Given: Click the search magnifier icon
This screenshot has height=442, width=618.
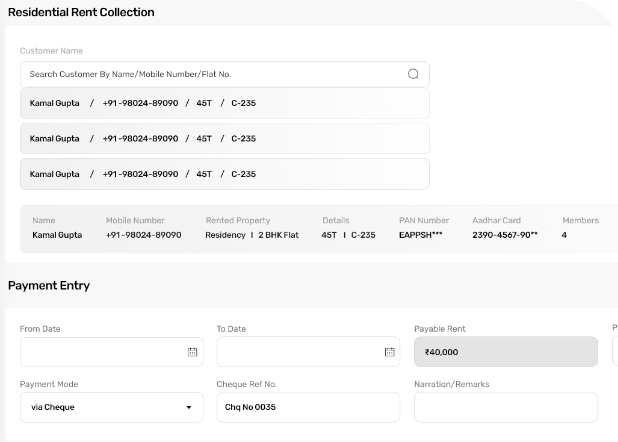Looking at the screenshot, I should pyautogui.click(x=413, y=74).
